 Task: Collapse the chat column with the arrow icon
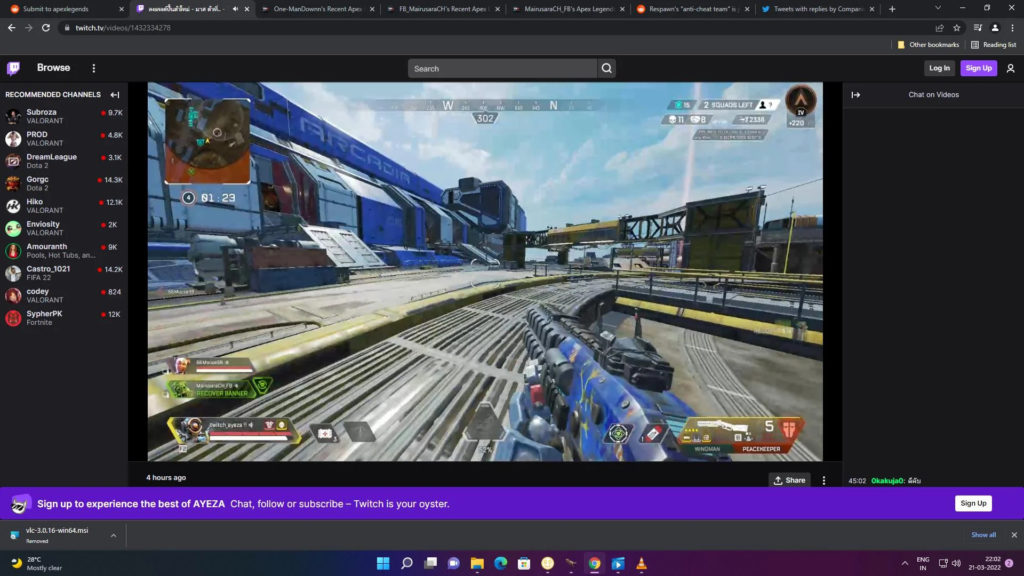pos(856,94)
